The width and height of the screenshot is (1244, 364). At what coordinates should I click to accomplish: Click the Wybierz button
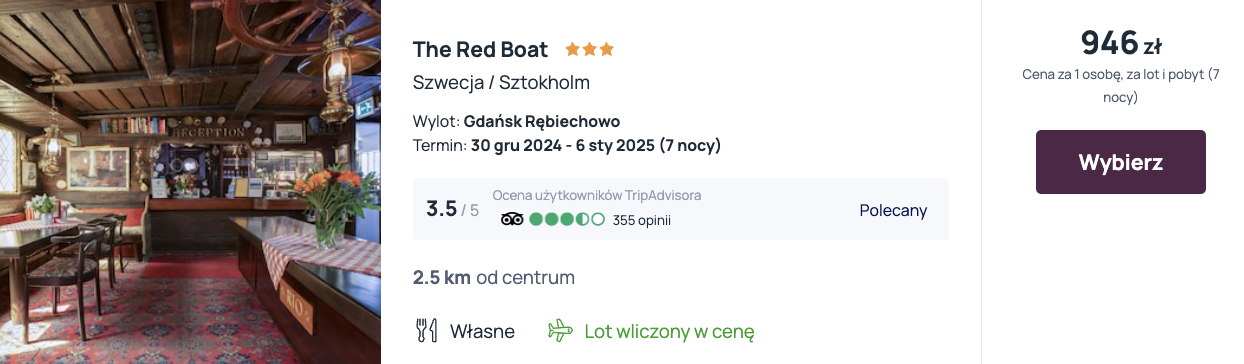(x=1120, y=162)
